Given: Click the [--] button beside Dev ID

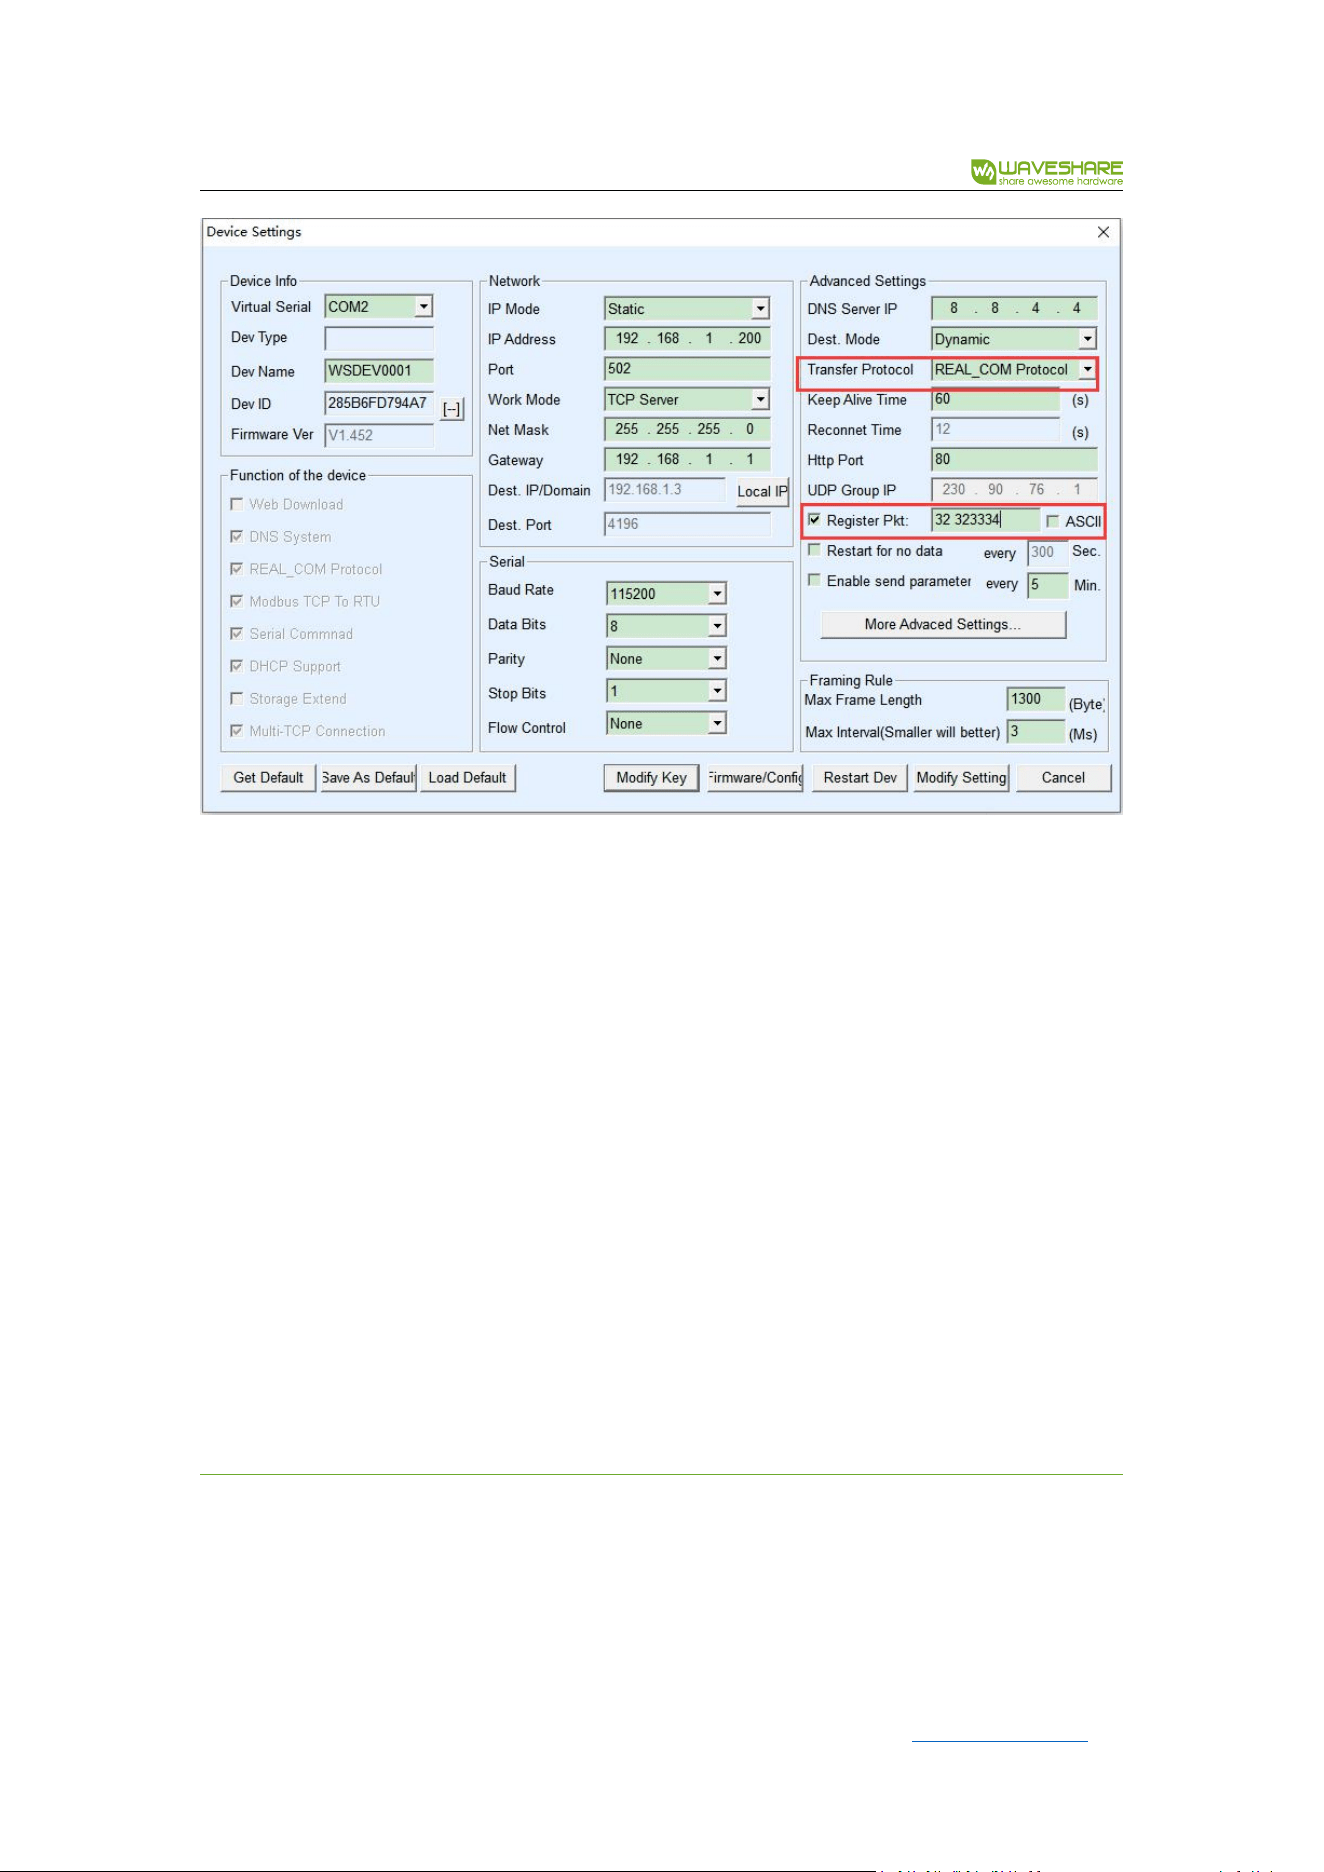Looking at the screenshot, I should click(x=452, y=409).
